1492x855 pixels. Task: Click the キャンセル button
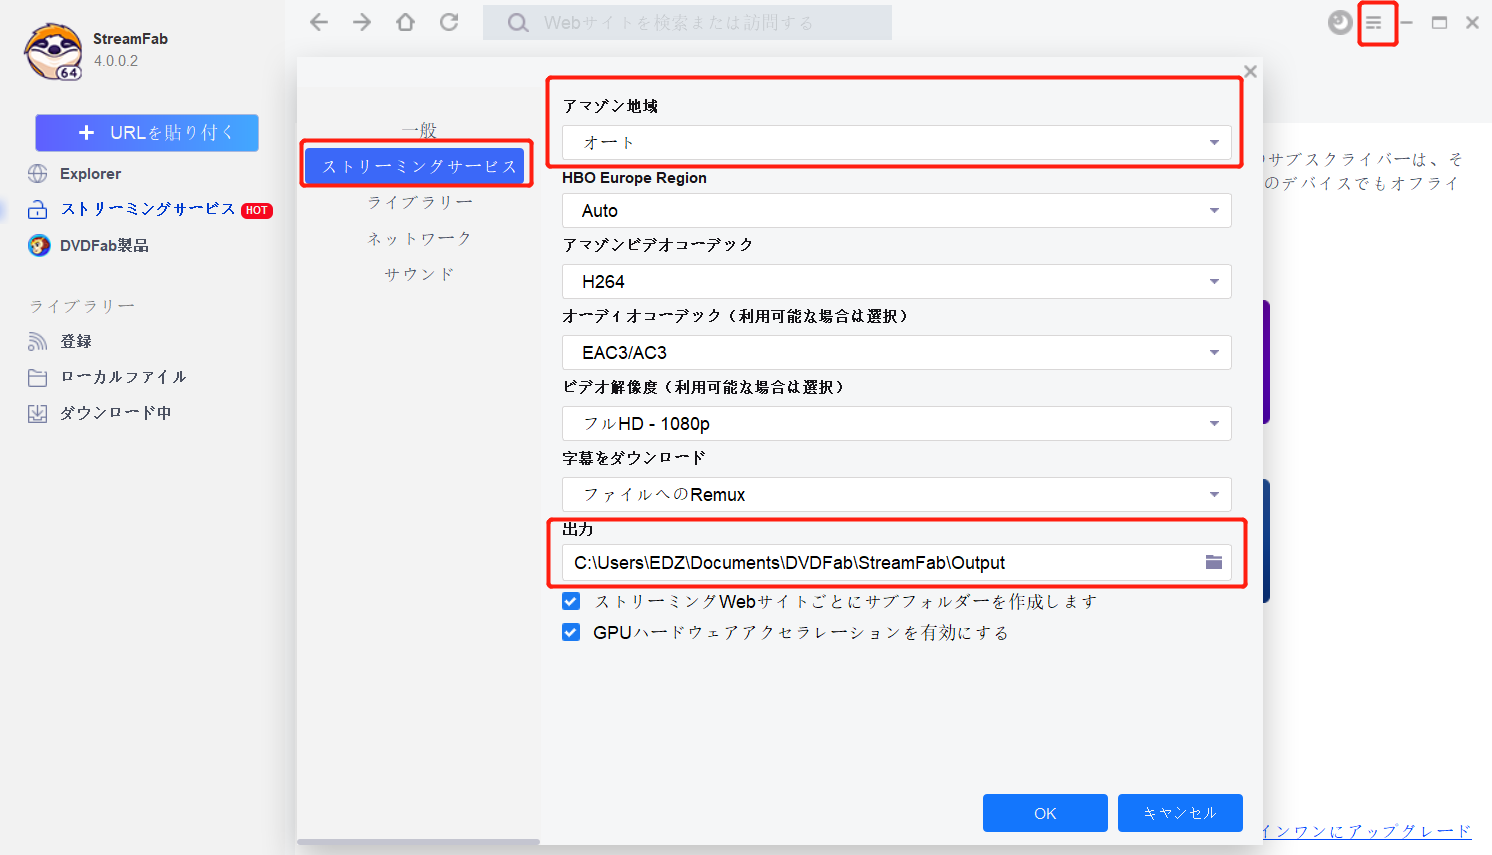(x=1180, y=813)
